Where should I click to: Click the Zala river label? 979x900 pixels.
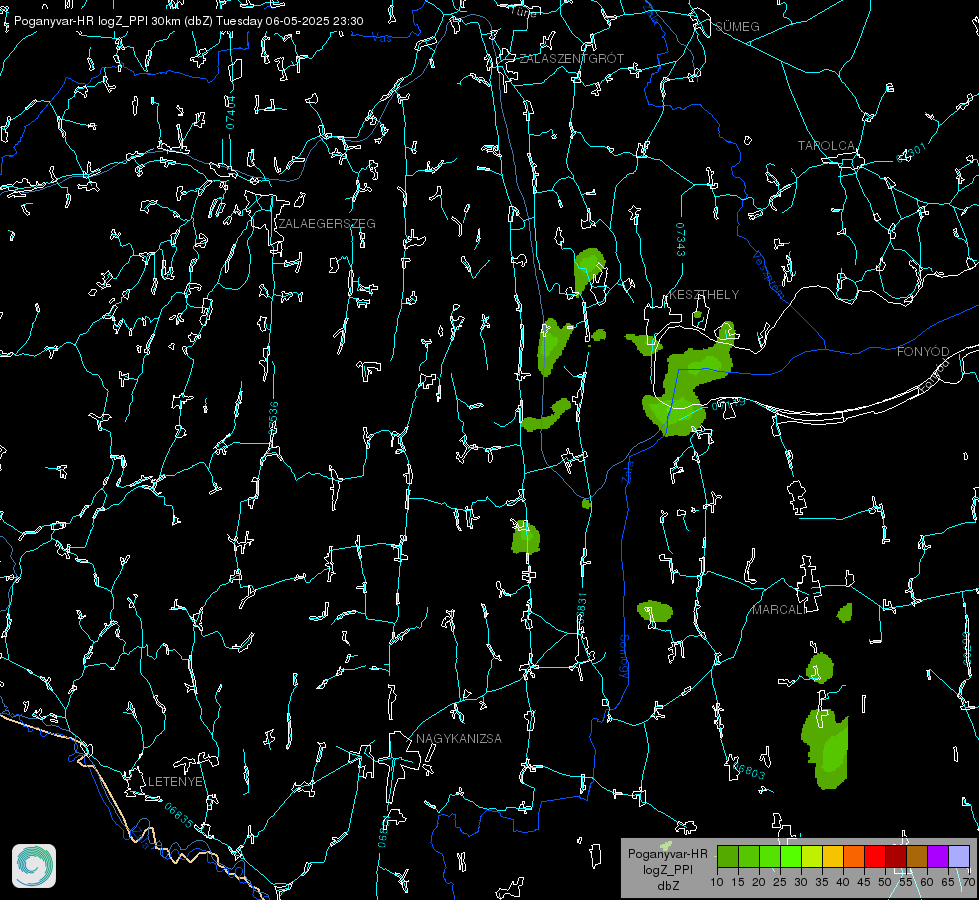click(x=628, y=471)
